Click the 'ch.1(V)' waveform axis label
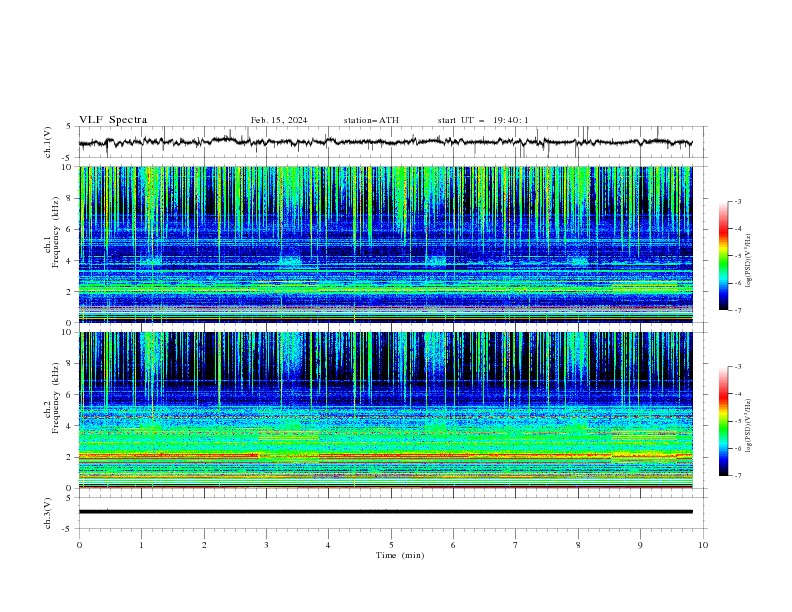Screen dimensions: 792x612 [48, 142]
